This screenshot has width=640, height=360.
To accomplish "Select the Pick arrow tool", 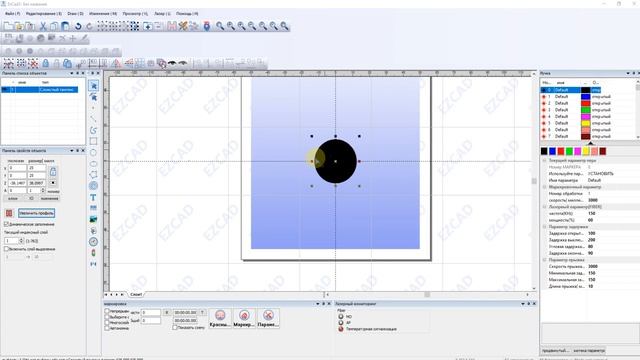I will (93, 86).
